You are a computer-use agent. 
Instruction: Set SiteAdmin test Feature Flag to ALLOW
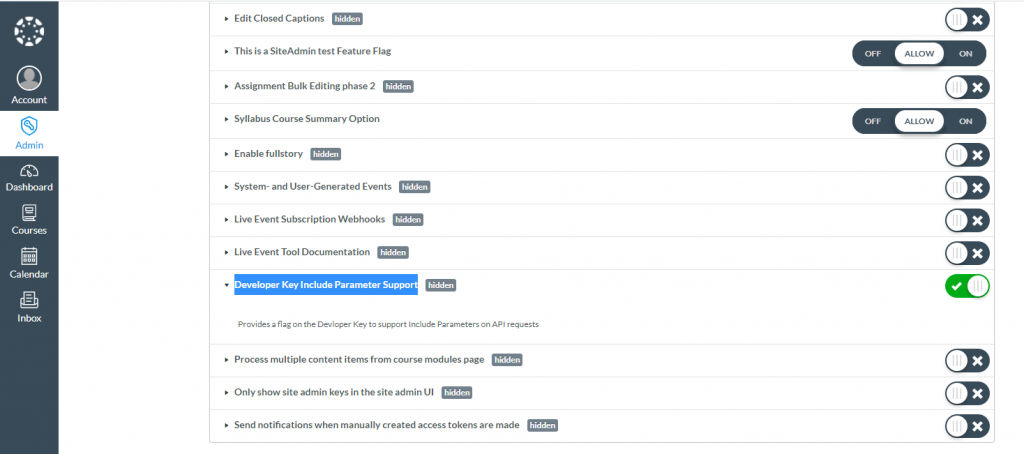click(x=919, y=54)
